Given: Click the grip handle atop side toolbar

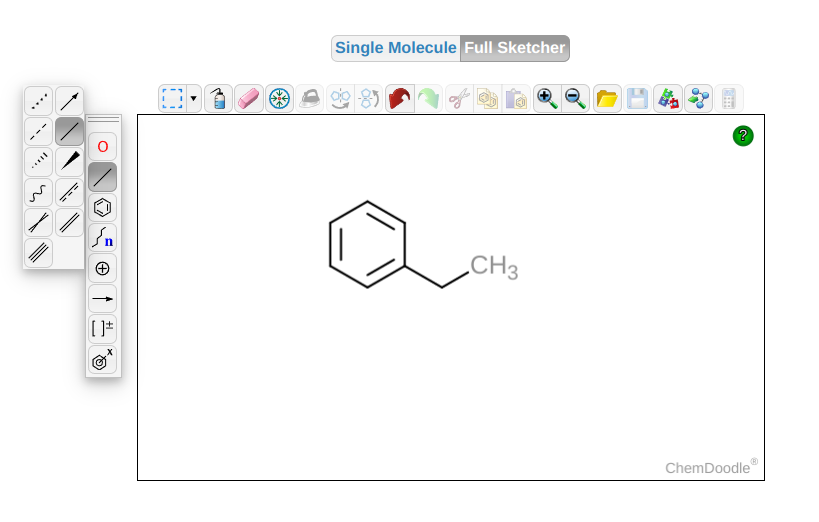Looking at the screenshot, I should coord(103,120).
